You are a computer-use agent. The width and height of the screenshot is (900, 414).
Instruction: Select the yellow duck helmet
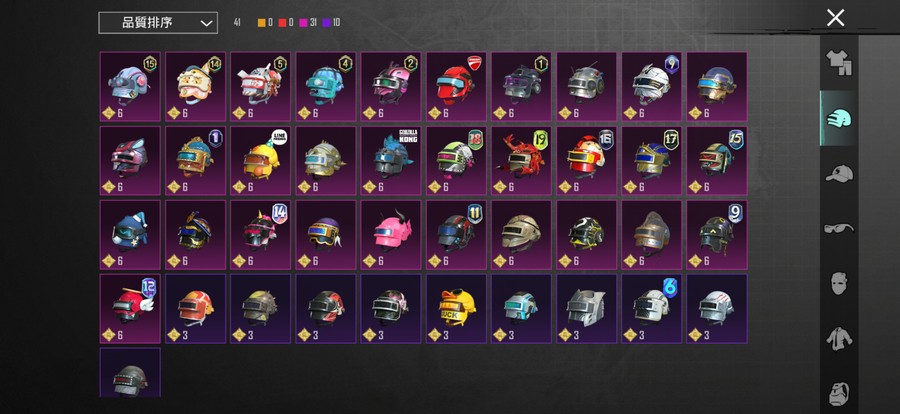456,309
